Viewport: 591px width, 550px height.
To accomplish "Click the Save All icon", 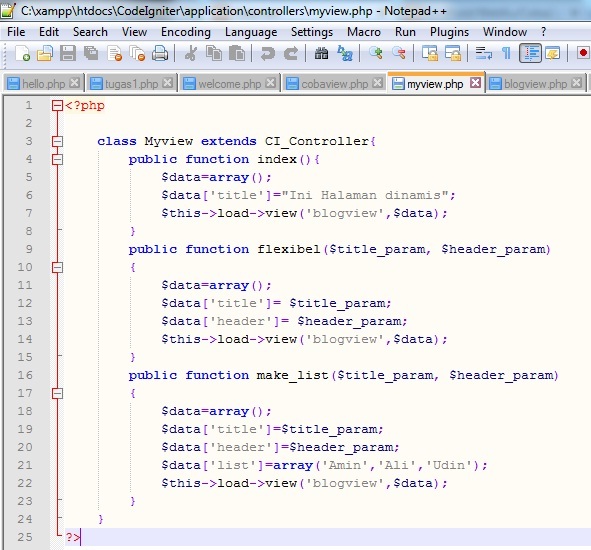I will 91,53.
